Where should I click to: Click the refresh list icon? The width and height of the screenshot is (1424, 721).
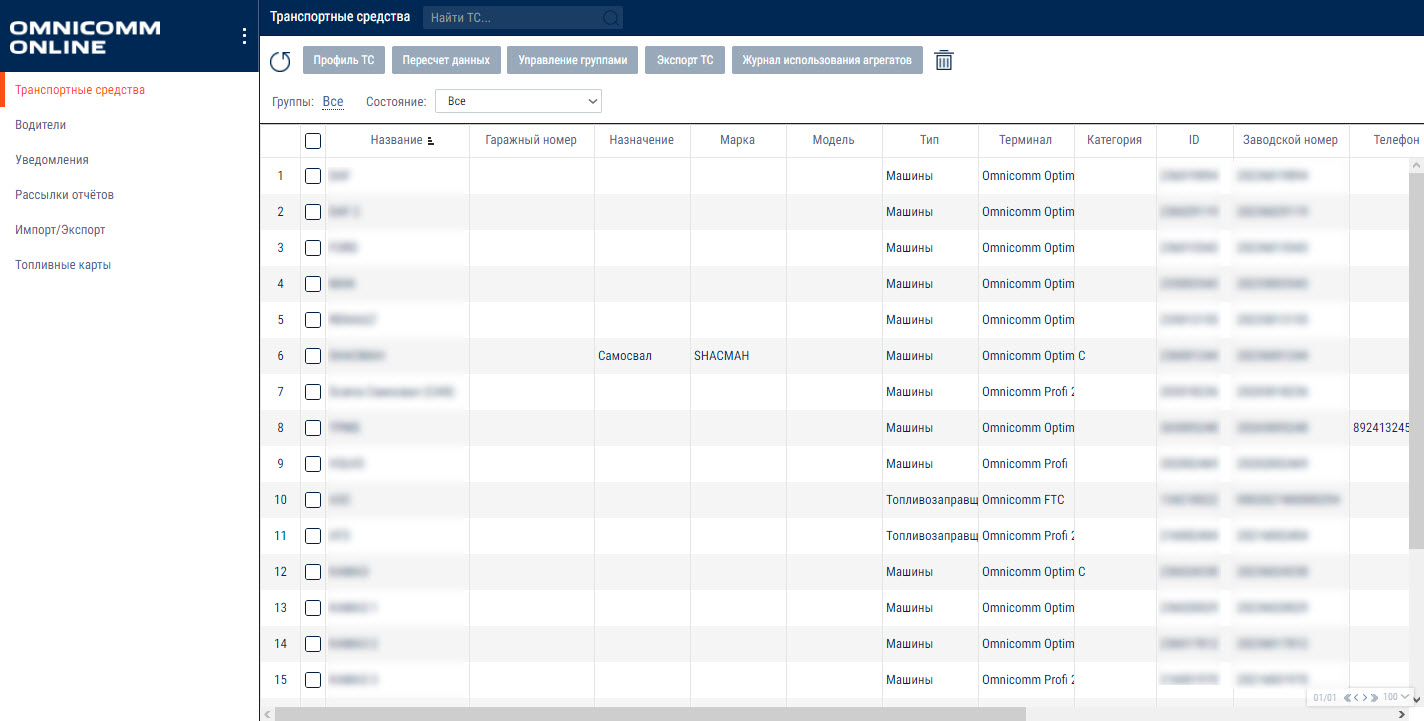pos(280,61)
